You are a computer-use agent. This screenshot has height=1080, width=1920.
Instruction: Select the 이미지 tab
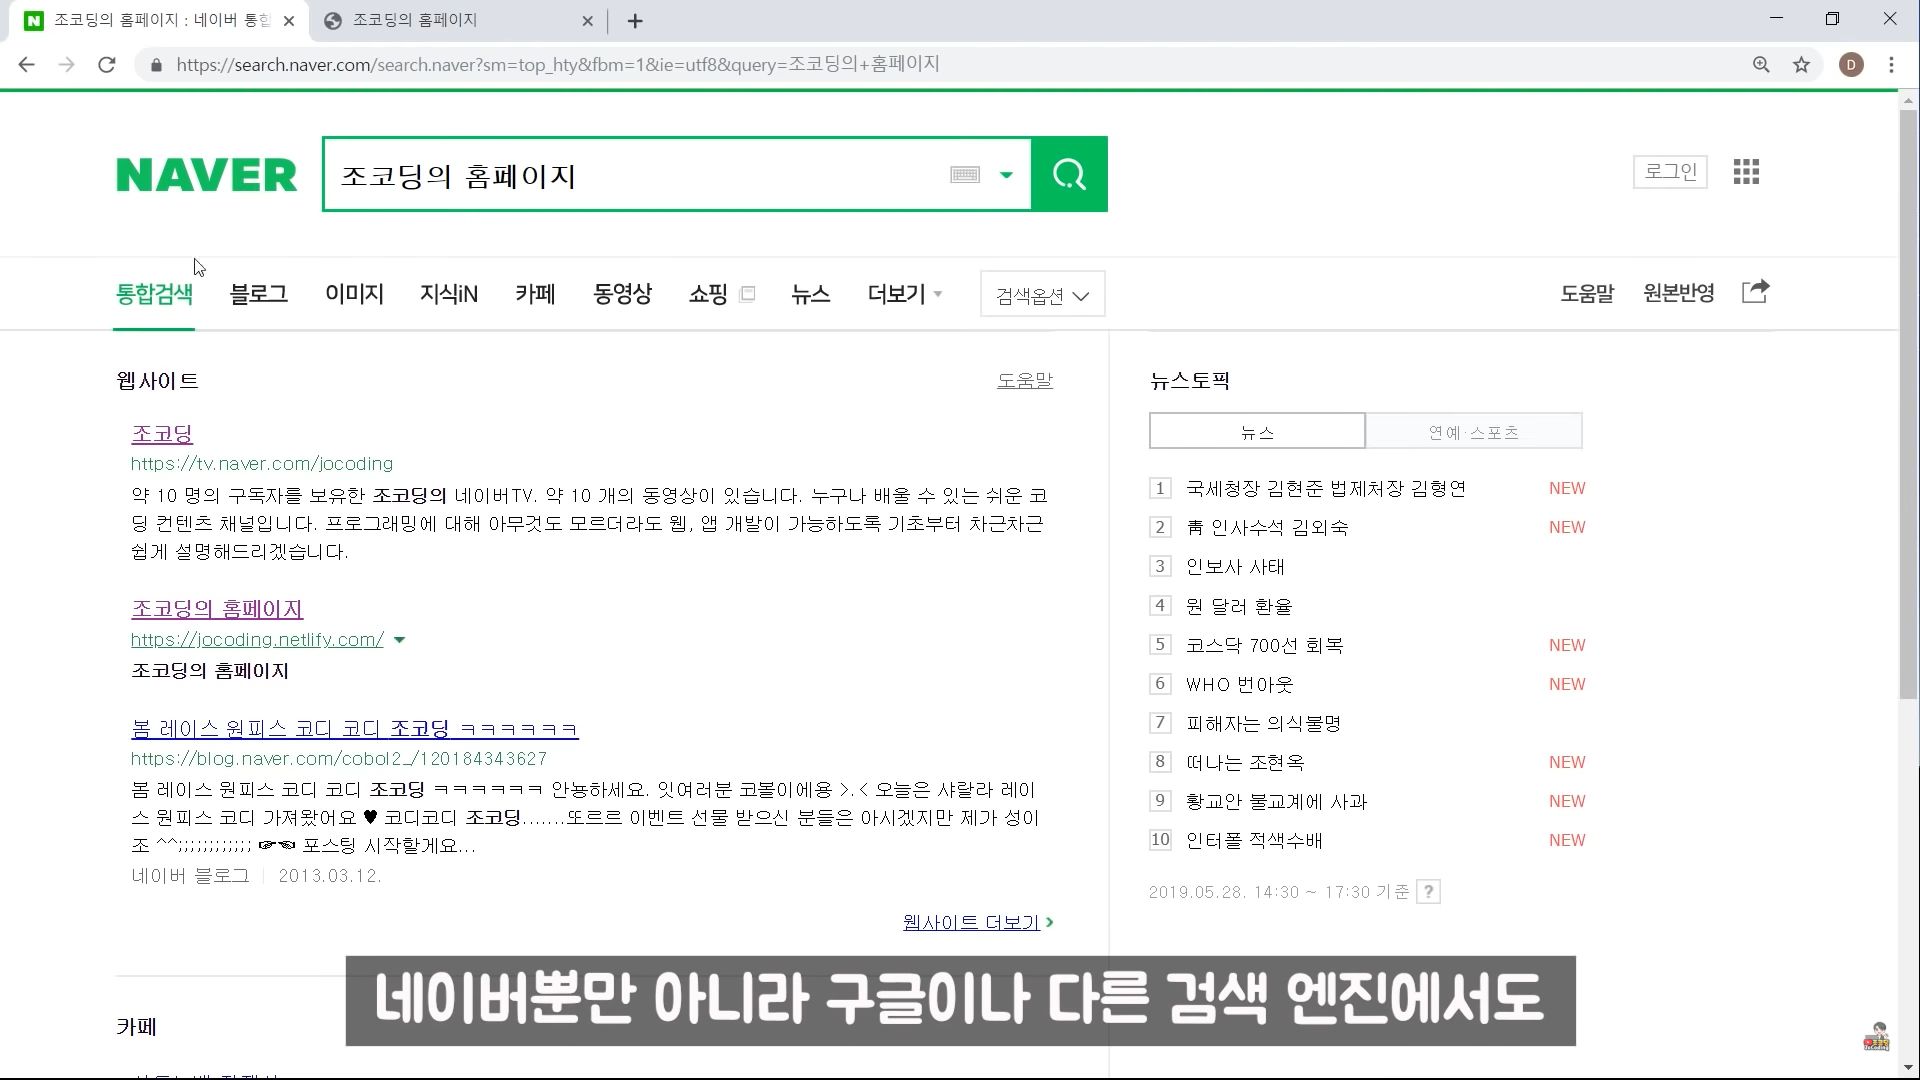pos(354,294)
